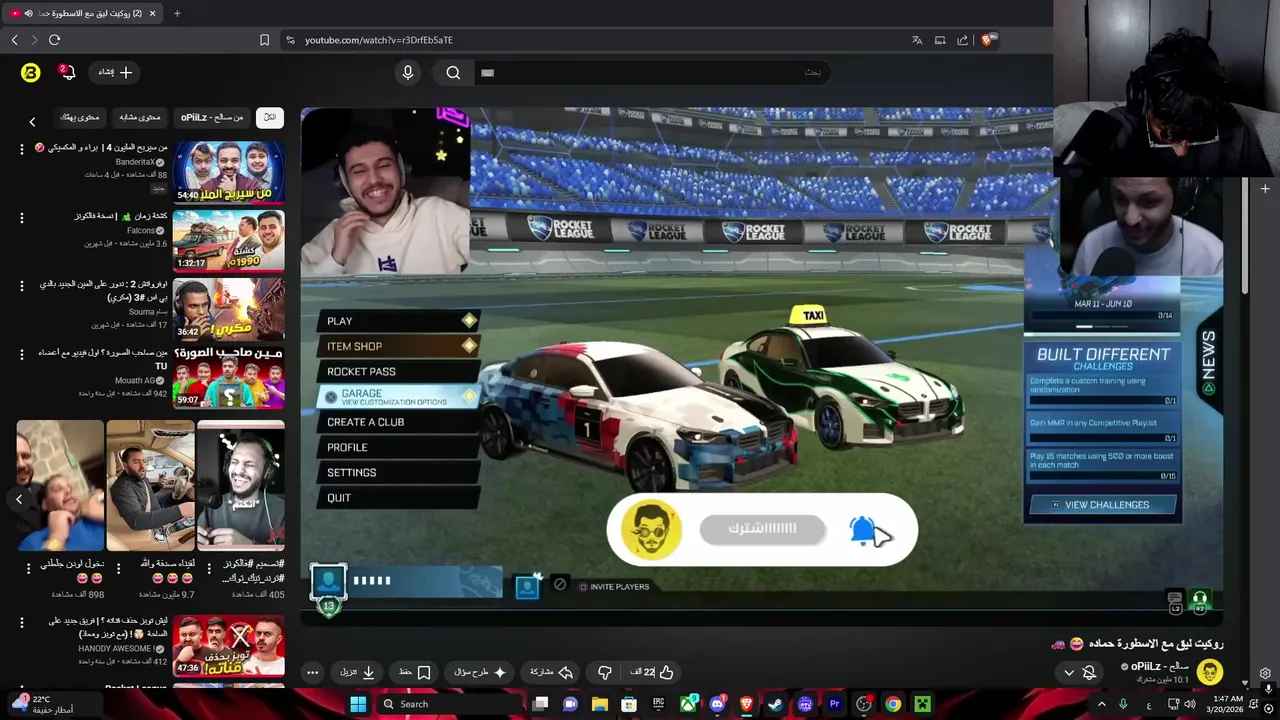Start voice search with the microphone
The image size is (1280, 720).
407,72
